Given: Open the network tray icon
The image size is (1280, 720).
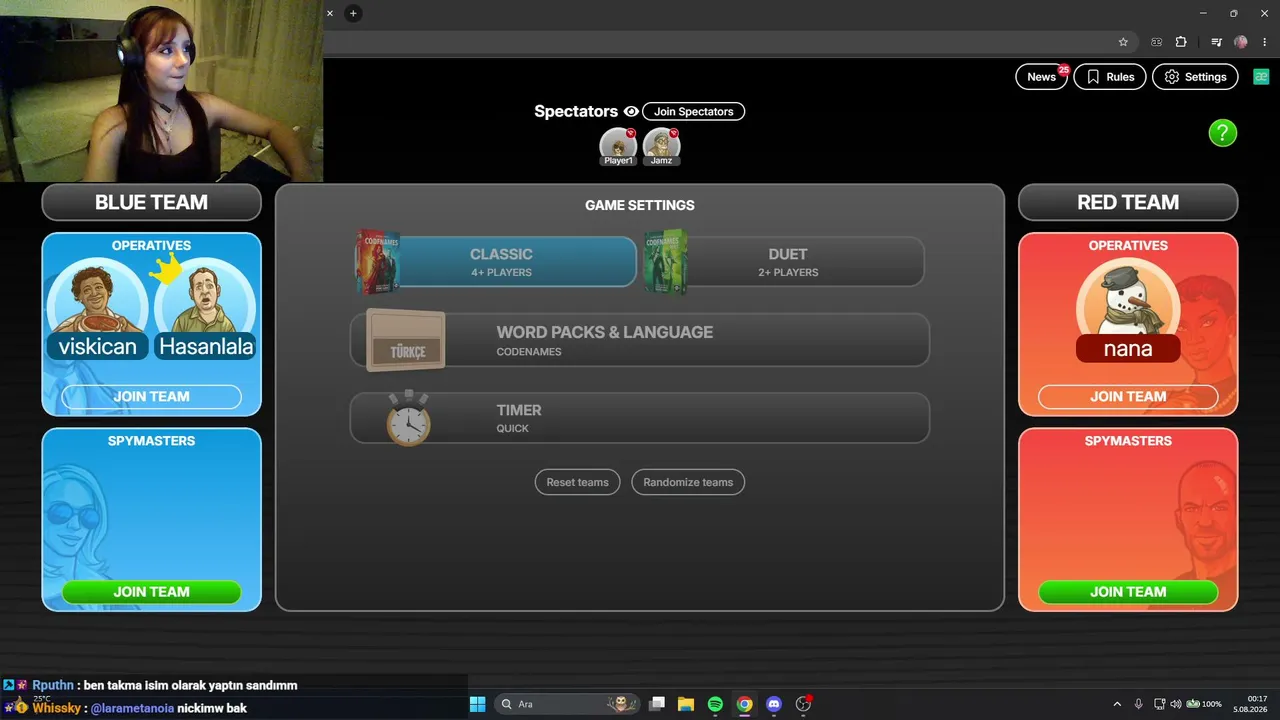Looking at the screenshot, I should click(1159, 704).
